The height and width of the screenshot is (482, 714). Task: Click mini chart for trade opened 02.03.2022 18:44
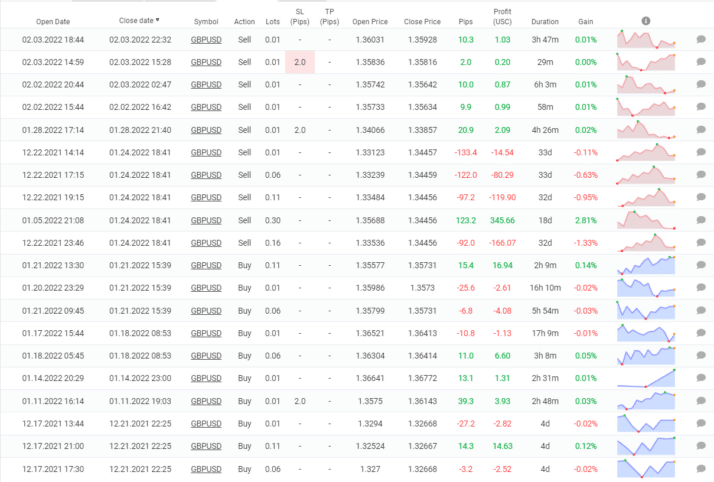(646, 40)
